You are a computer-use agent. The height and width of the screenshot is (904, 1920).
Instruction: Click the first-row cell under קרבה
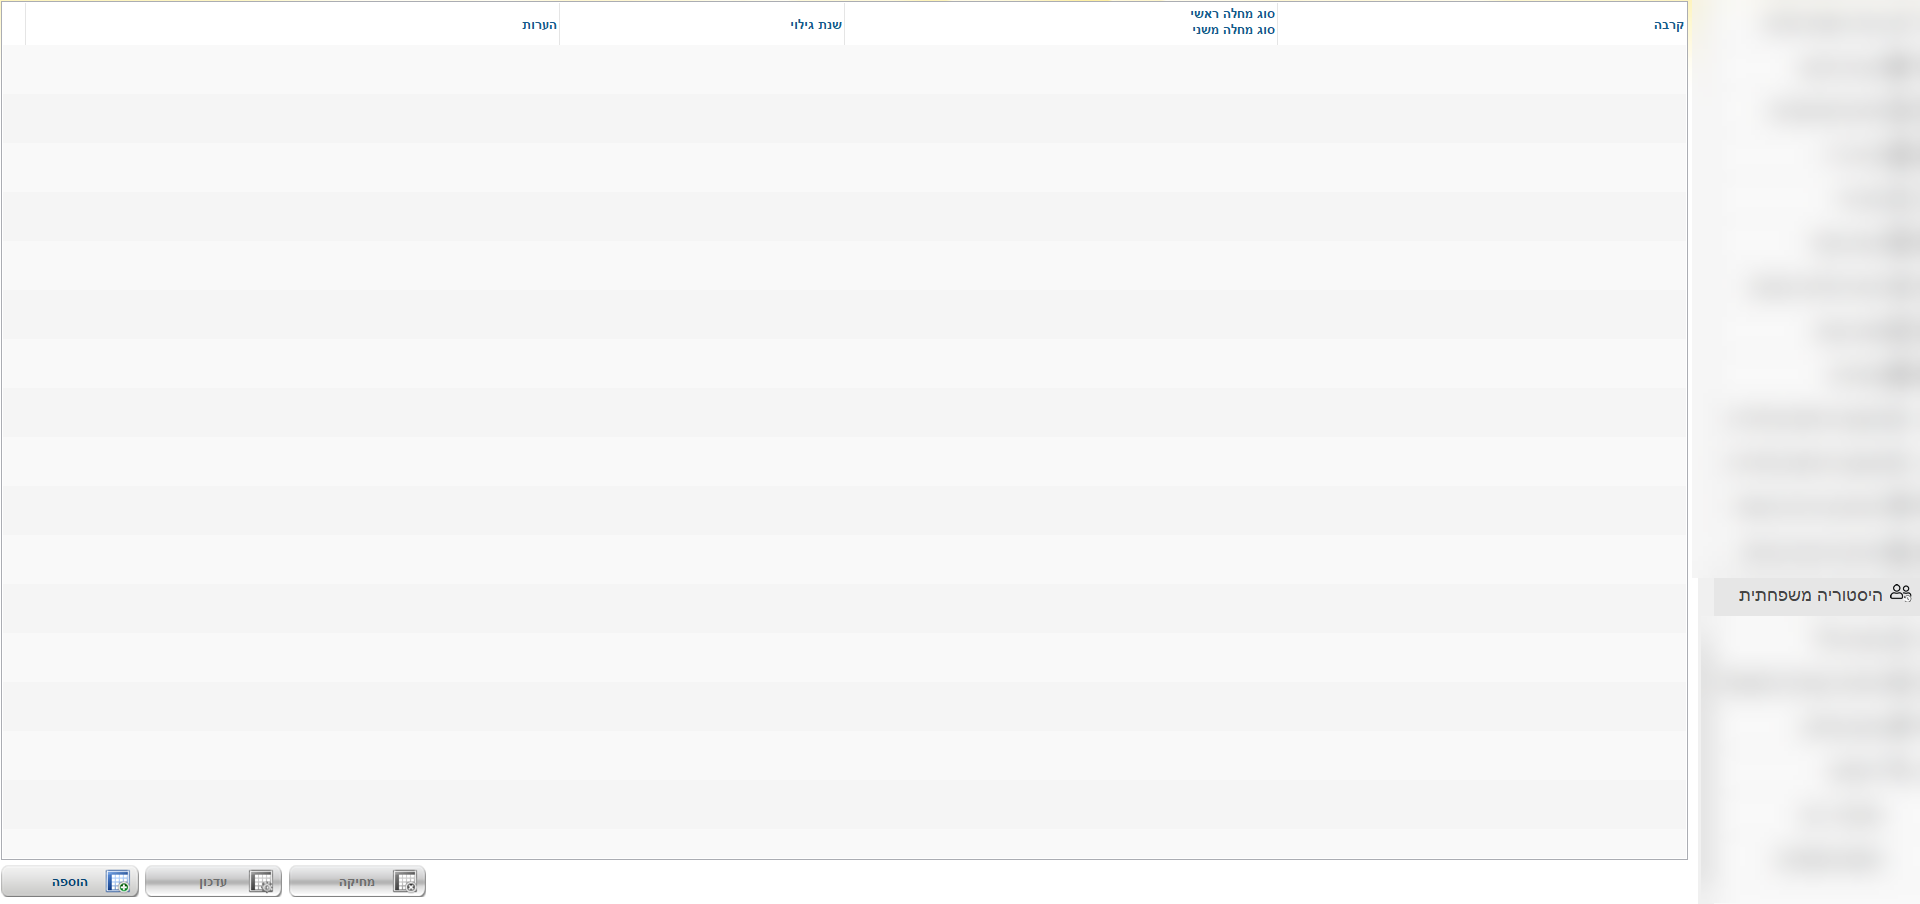tap(1482, 70)
